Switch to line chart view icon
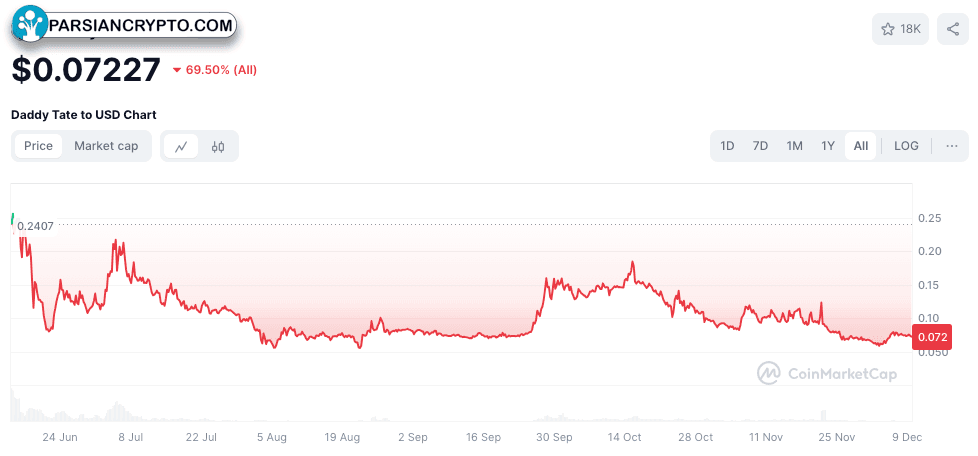The height and width of the screenshot is (456, 978). pyautogui.click(x=181, y=147)
